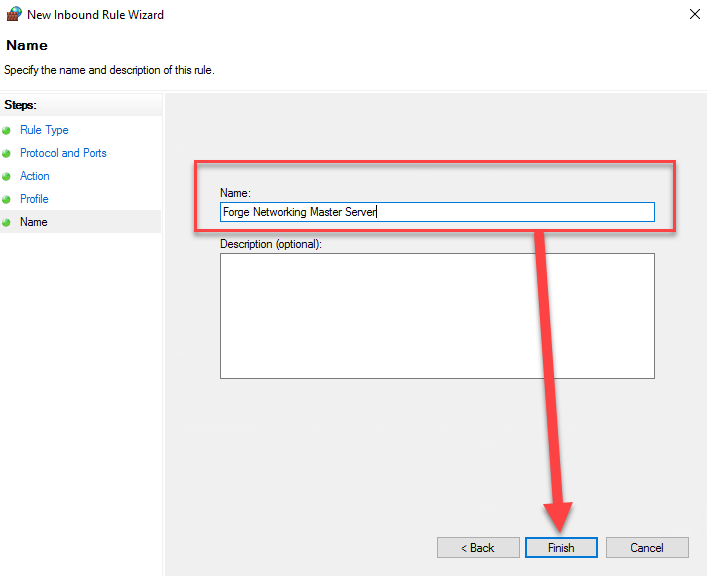
Task: Go back with the < Back button
Action: pyautogui.click(x=478, y=548)
